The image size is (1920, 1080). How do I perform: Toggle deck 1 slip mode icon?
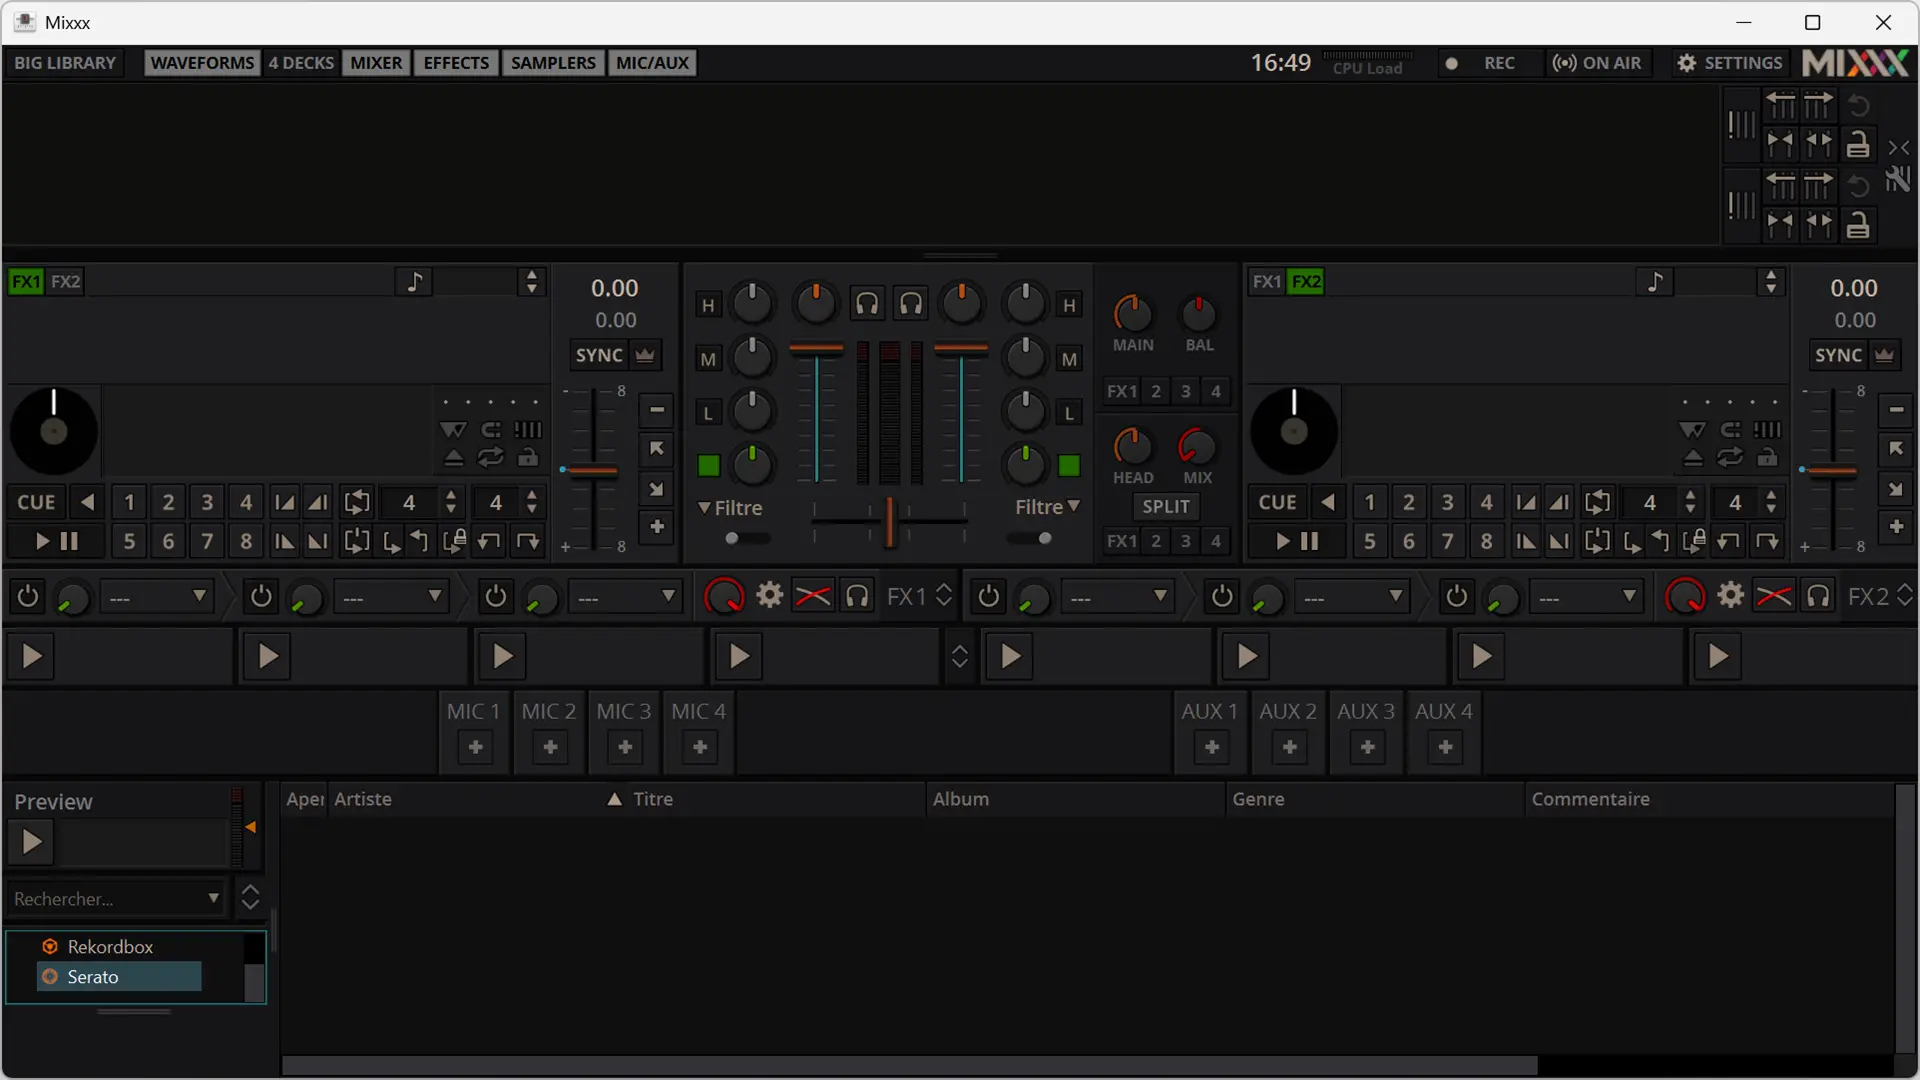click(453, 430)
